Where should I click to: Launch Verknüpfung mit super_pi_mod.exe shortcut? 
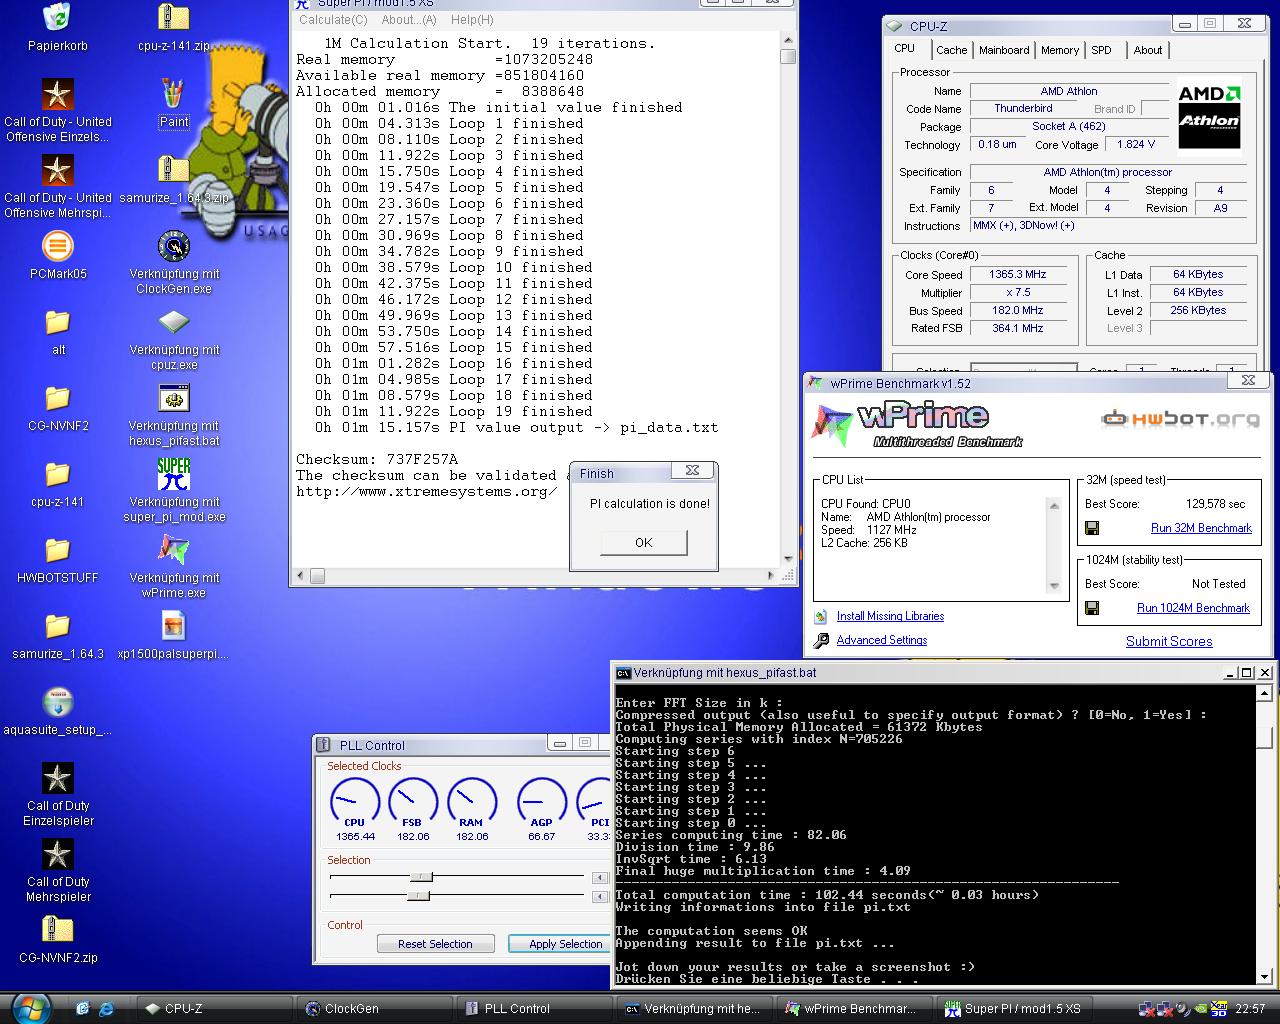pos(174,490)
